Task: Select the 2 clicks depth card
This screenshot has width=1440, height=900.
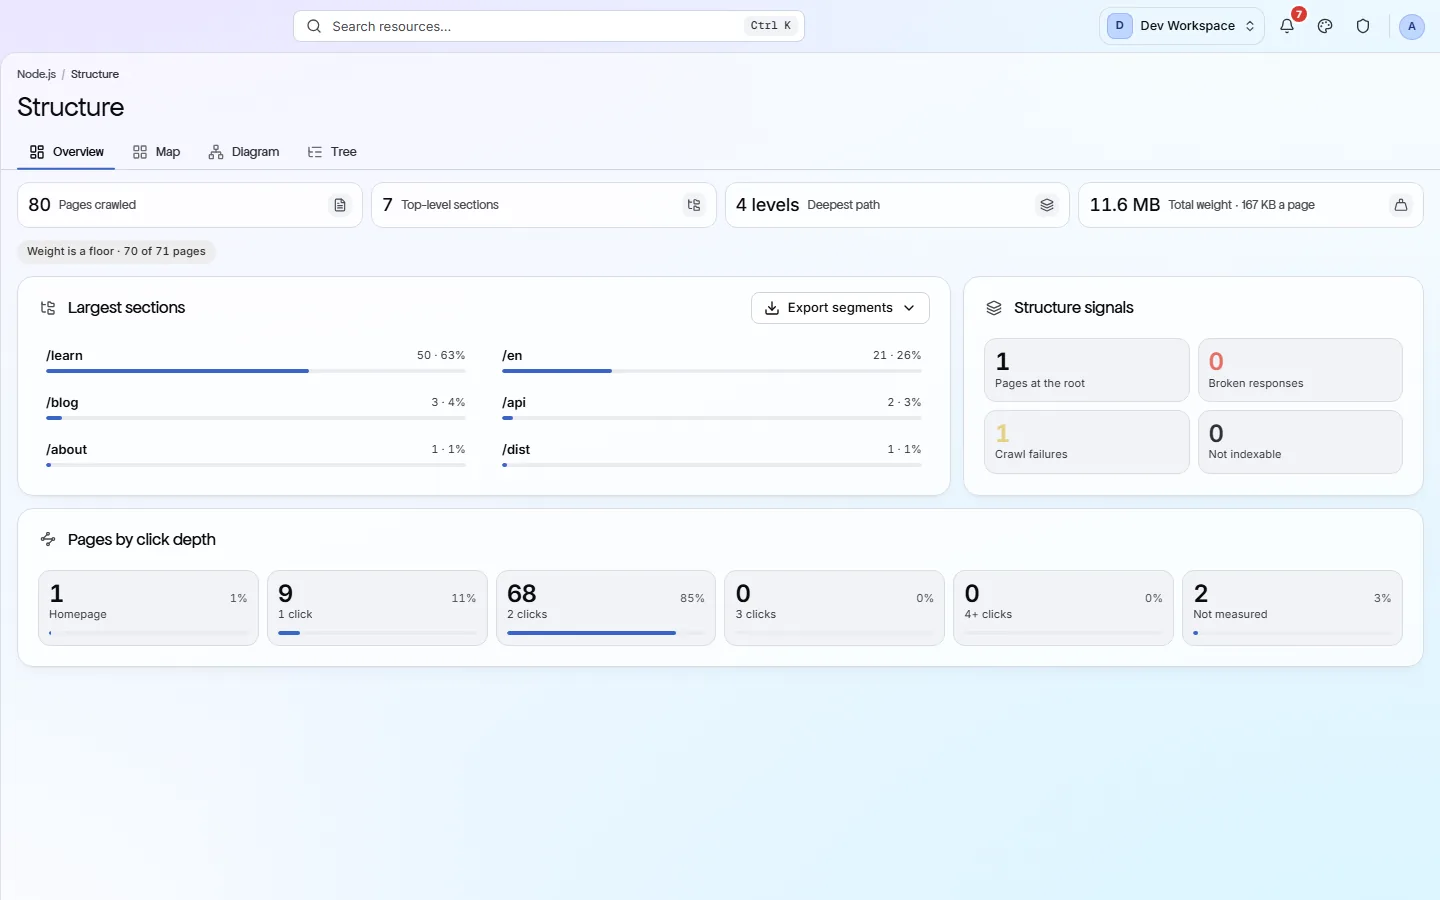Action: (606, 608)
